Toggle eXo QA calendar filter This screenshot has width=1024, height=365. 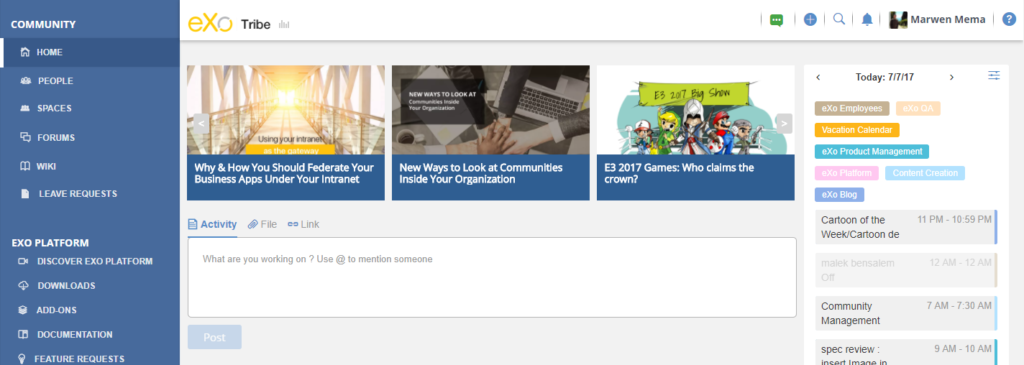(x=918, y=108)
